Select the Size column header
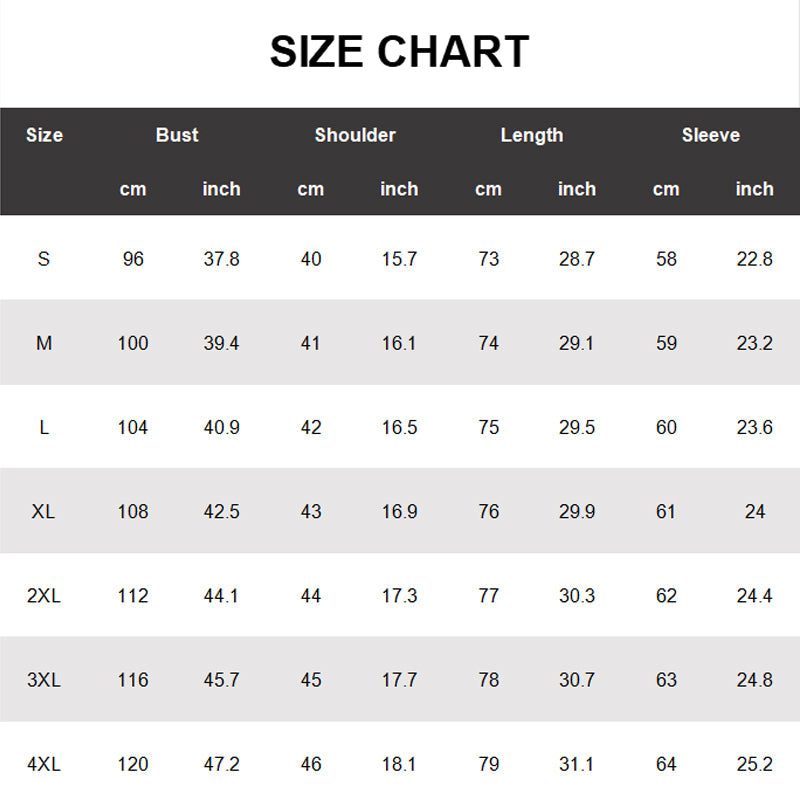Image resolution: width=800 pixels, height=800 pixels. [x=44, y=135]
